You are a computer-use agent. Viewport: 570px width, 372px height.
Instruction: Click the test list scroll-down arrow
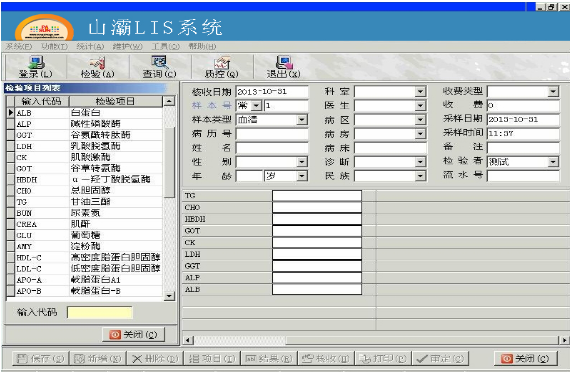pos(169,296)
